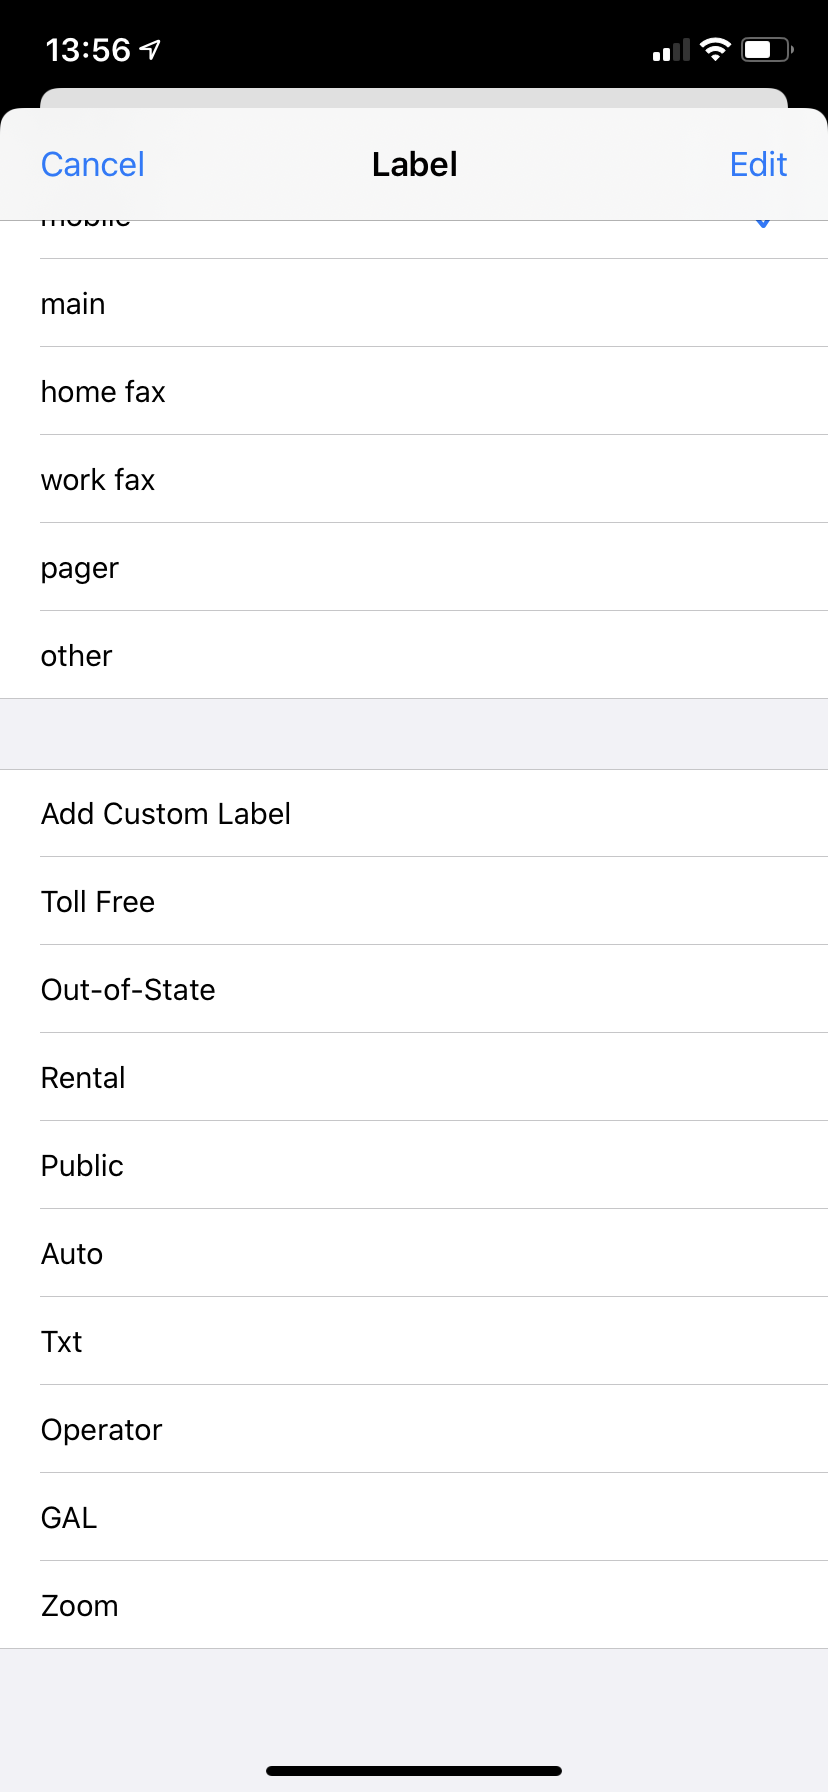Choose the home fax label
This screenshot has height=1792, width=828.
click(414, 391)
